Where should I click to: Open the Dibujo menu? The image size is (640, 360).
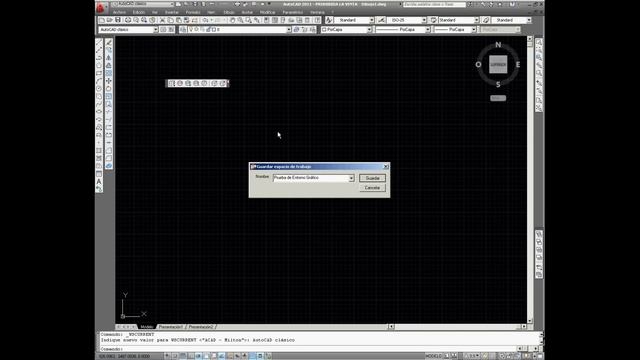[x=229, y=12]
